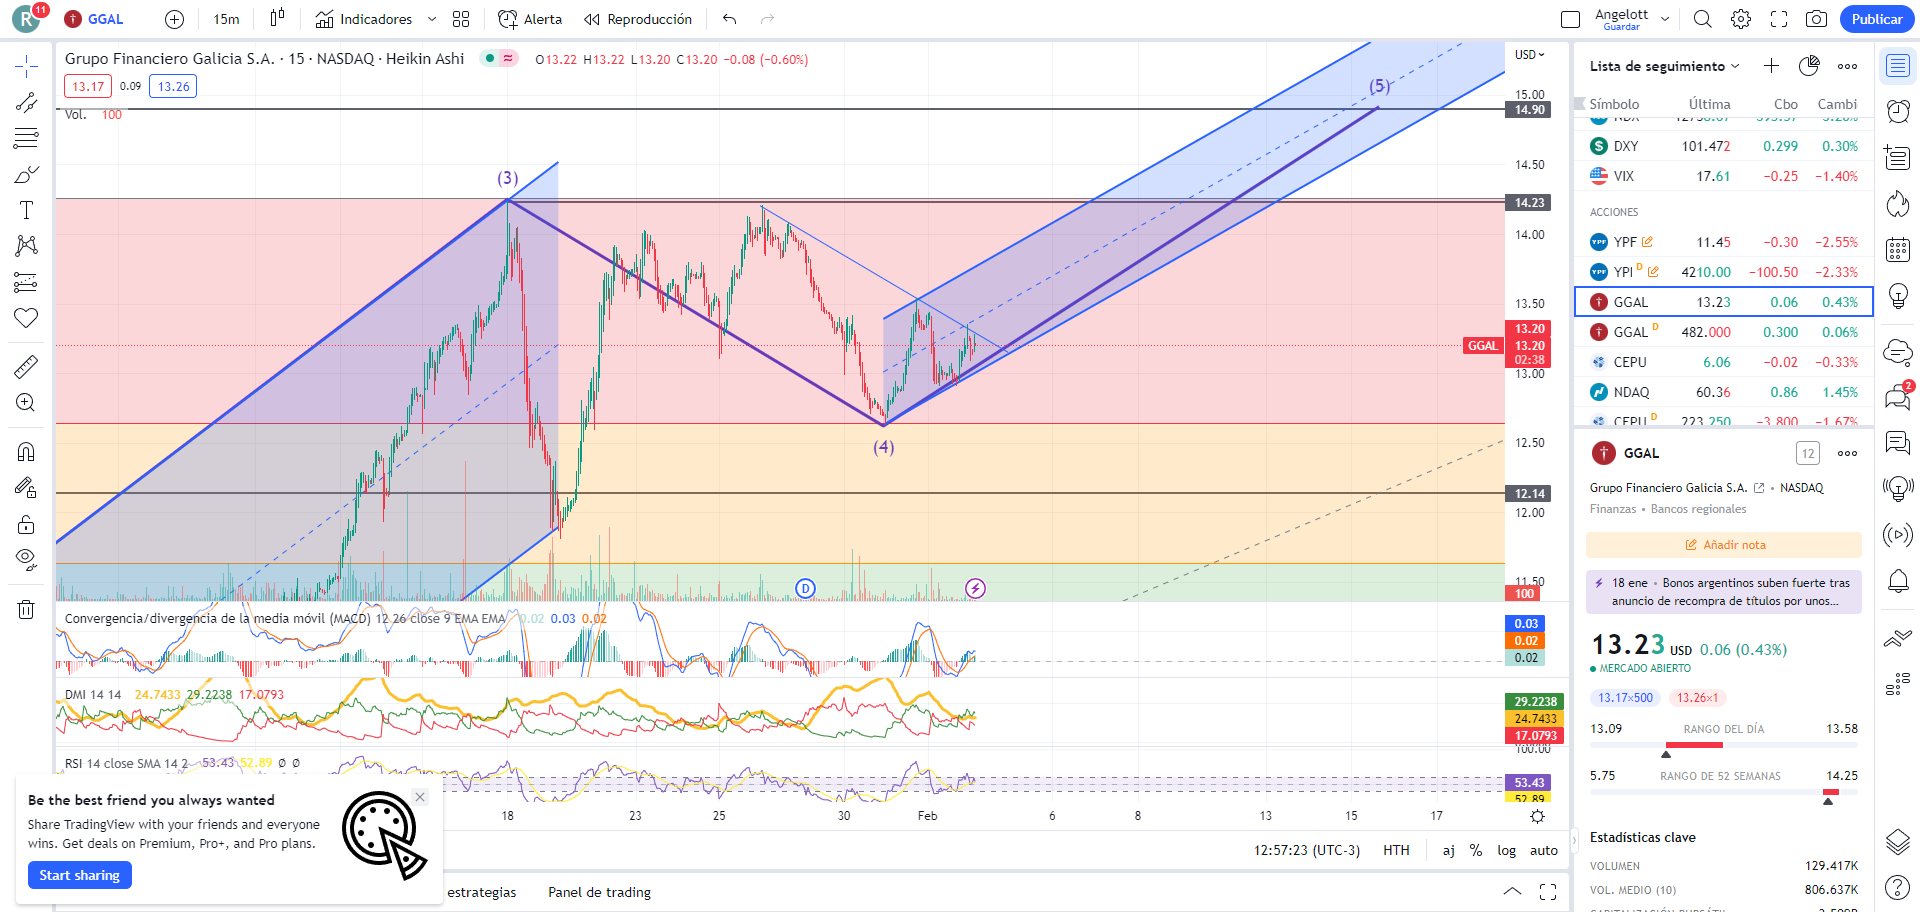The height and width of the screenshot is (912, 1920).
Task: Open the 15m interval selector
Action: tap(226, 19)
